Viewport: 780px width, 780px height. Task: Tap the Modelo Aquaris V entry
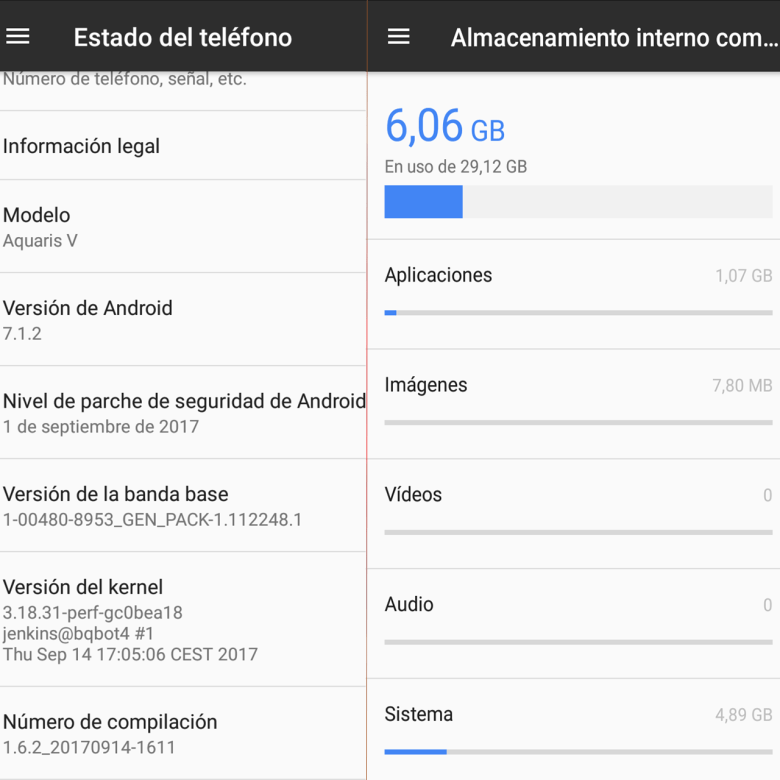[x=183, y=227]
